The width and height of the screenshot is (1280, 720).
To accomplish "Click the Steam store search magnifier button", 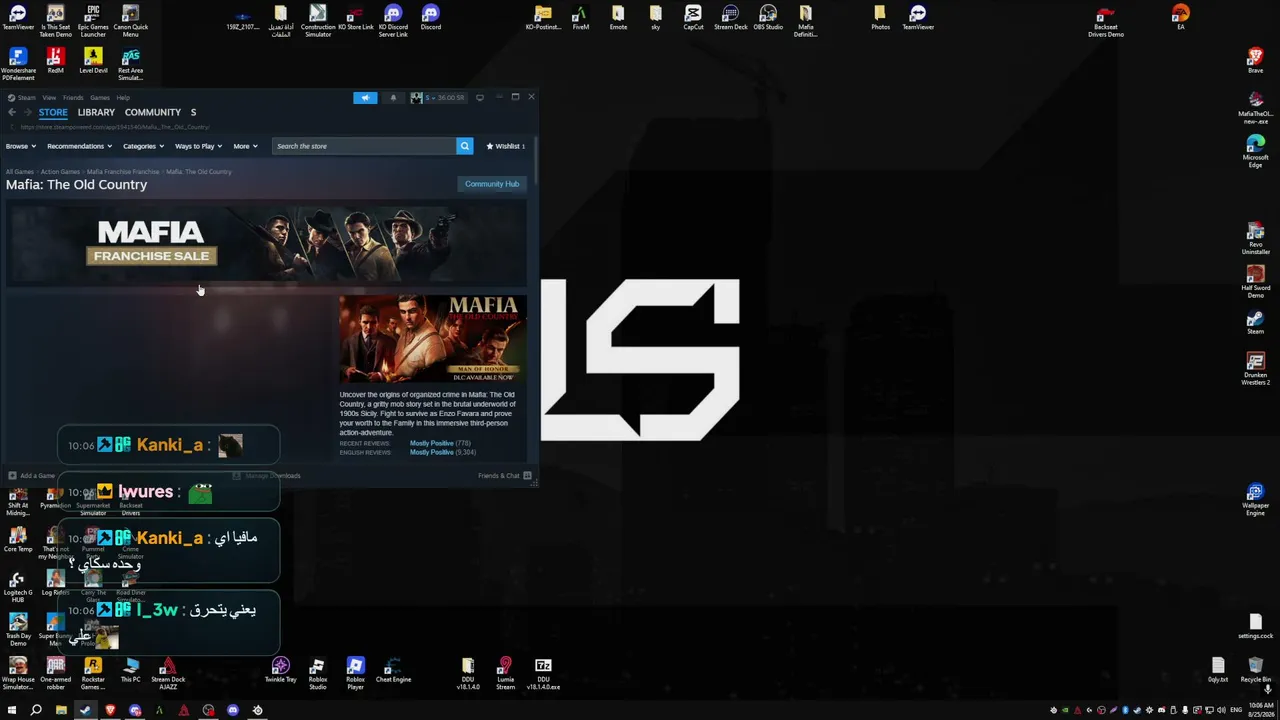I will click(464, 146).
